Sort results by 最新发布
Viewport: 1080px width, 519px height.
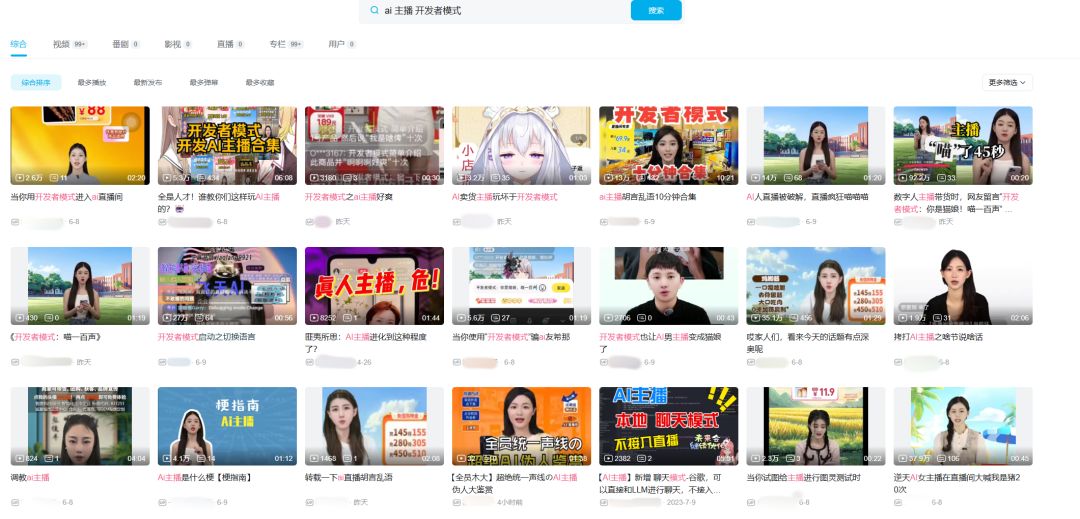(148, 83)
